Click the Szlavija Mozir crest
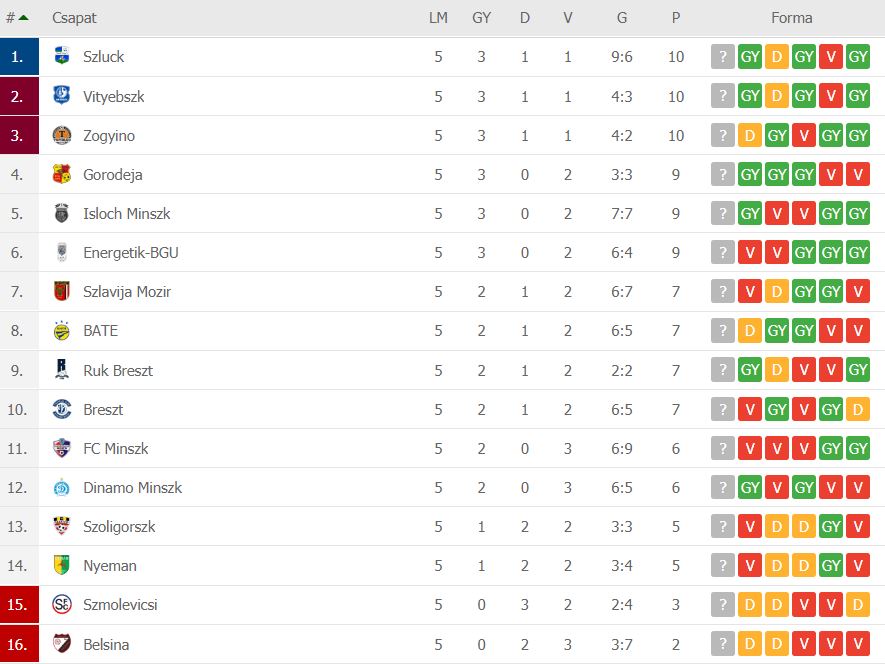 click(x=62, y=291)
